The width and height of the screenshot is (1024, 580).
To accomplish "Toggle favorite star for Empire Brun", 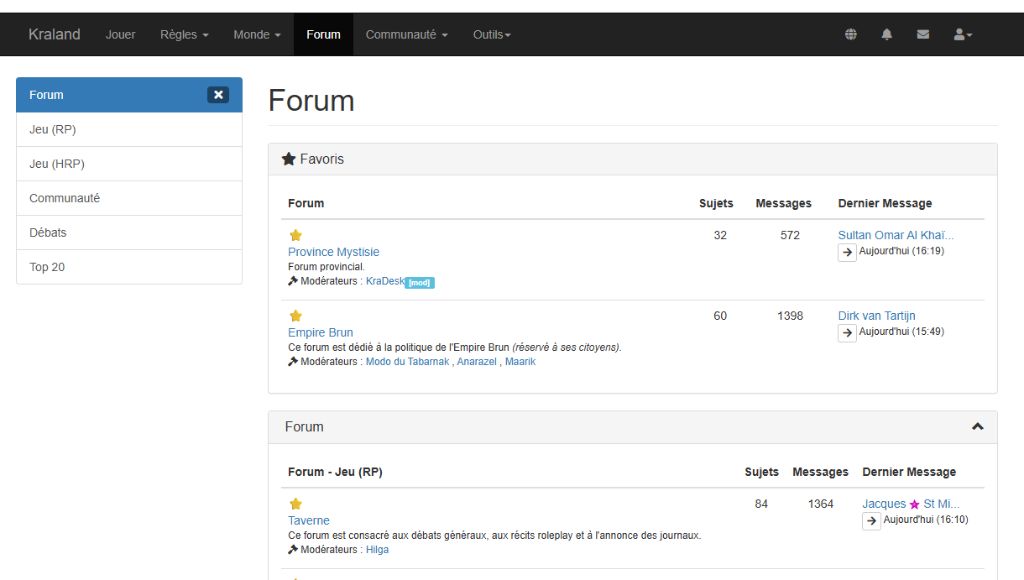I will click(x=295, y=316).
